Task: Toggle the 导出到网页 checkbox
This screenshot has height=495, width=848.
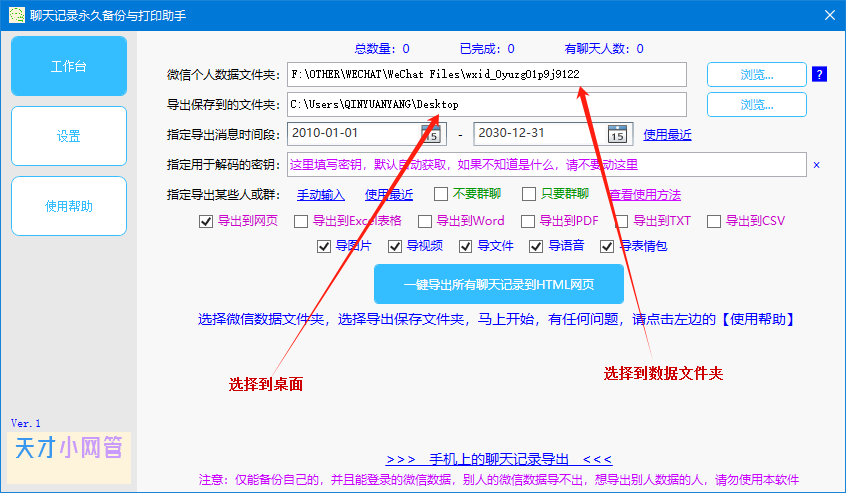Action: 206,221
